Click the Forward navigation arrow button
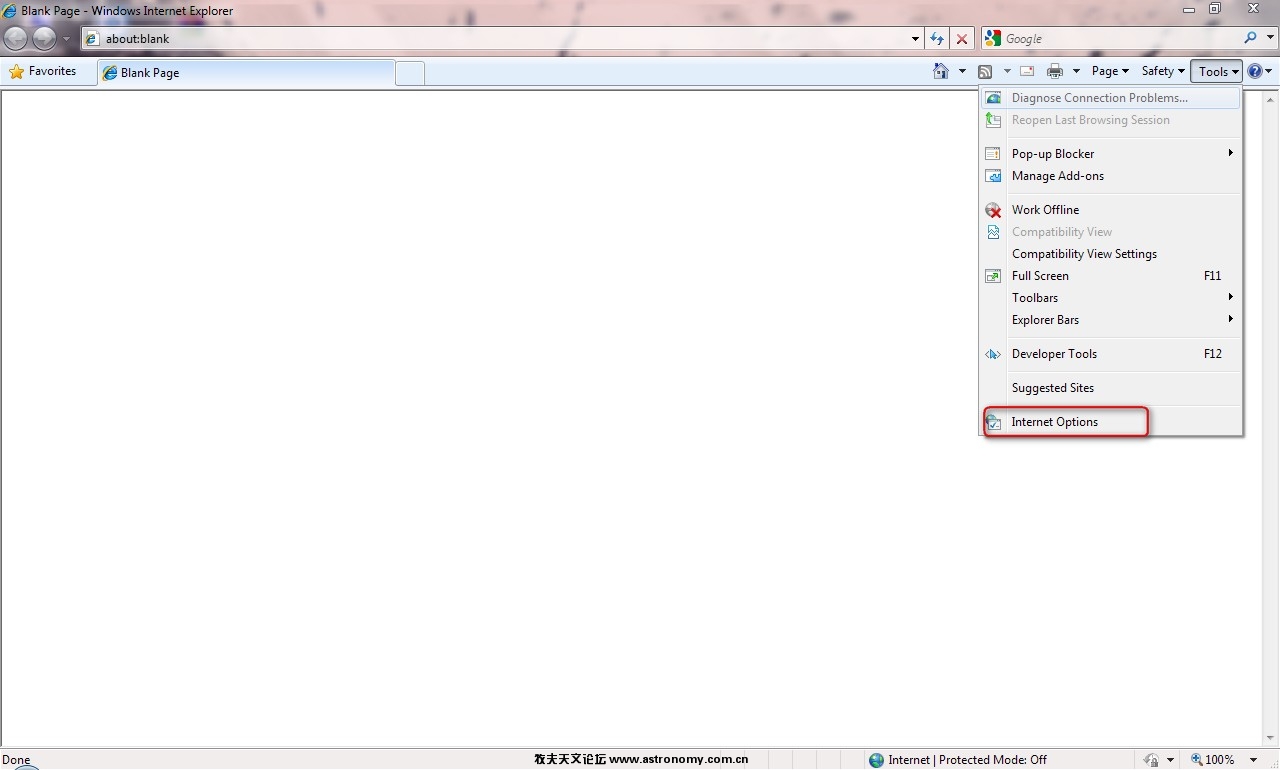Screen dimensions: 1280x770 coord(44,39)
